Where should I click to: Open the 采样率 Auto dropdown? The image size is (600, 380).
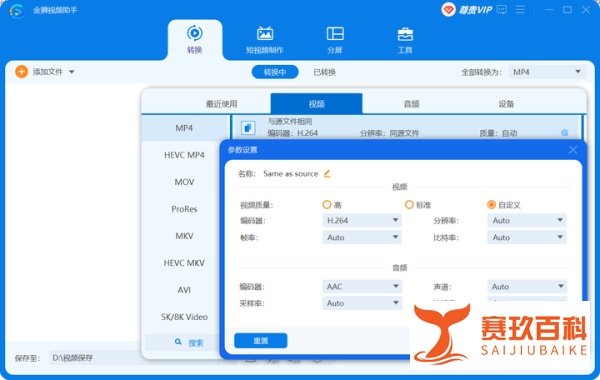coord(362,303)
